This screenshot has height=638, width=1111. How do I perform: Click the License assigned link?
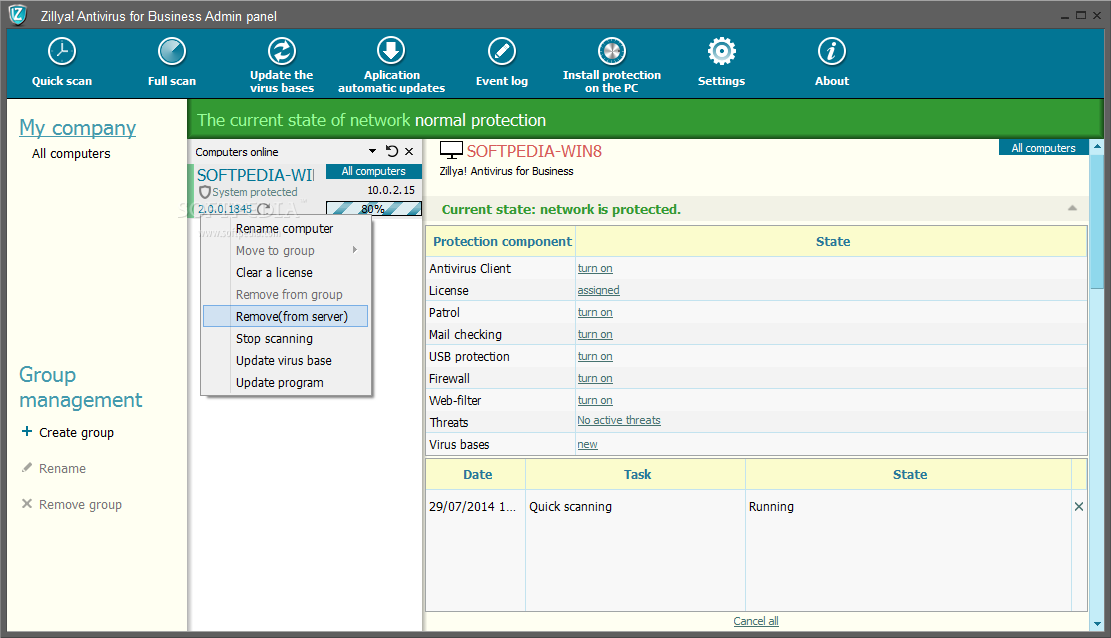(x=598, y=290)
